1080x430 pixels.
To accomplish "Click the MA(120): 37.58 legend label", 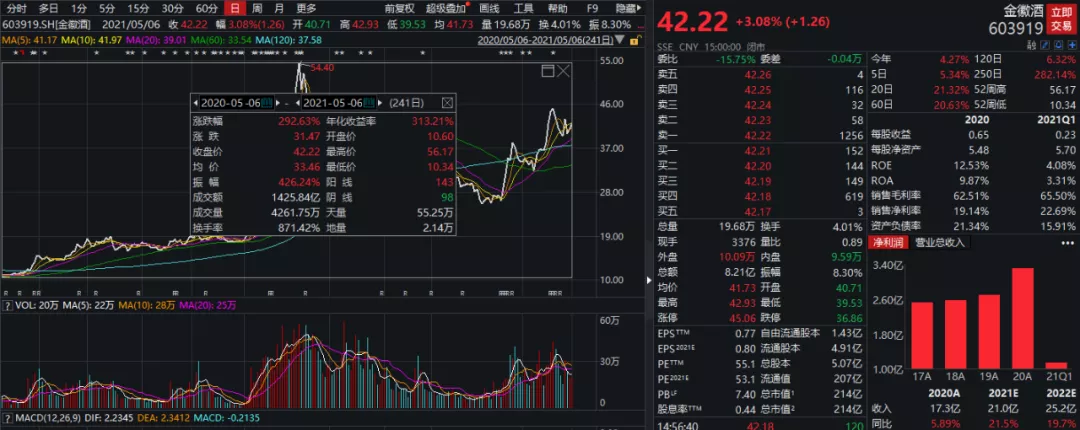I will coord(287,40).
